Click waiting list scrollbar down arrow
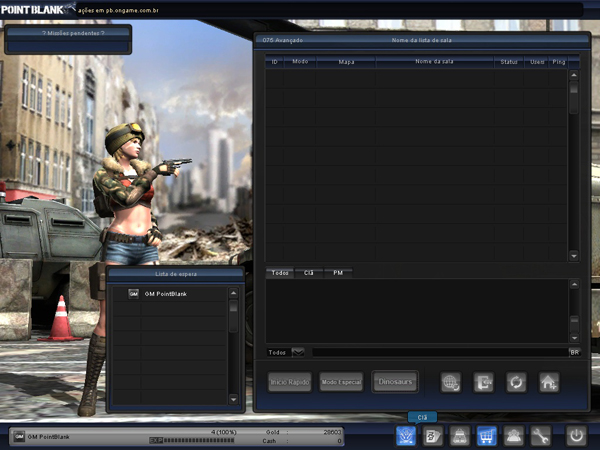The width and height of the screenshot is (600, 450). click(233, 399)
